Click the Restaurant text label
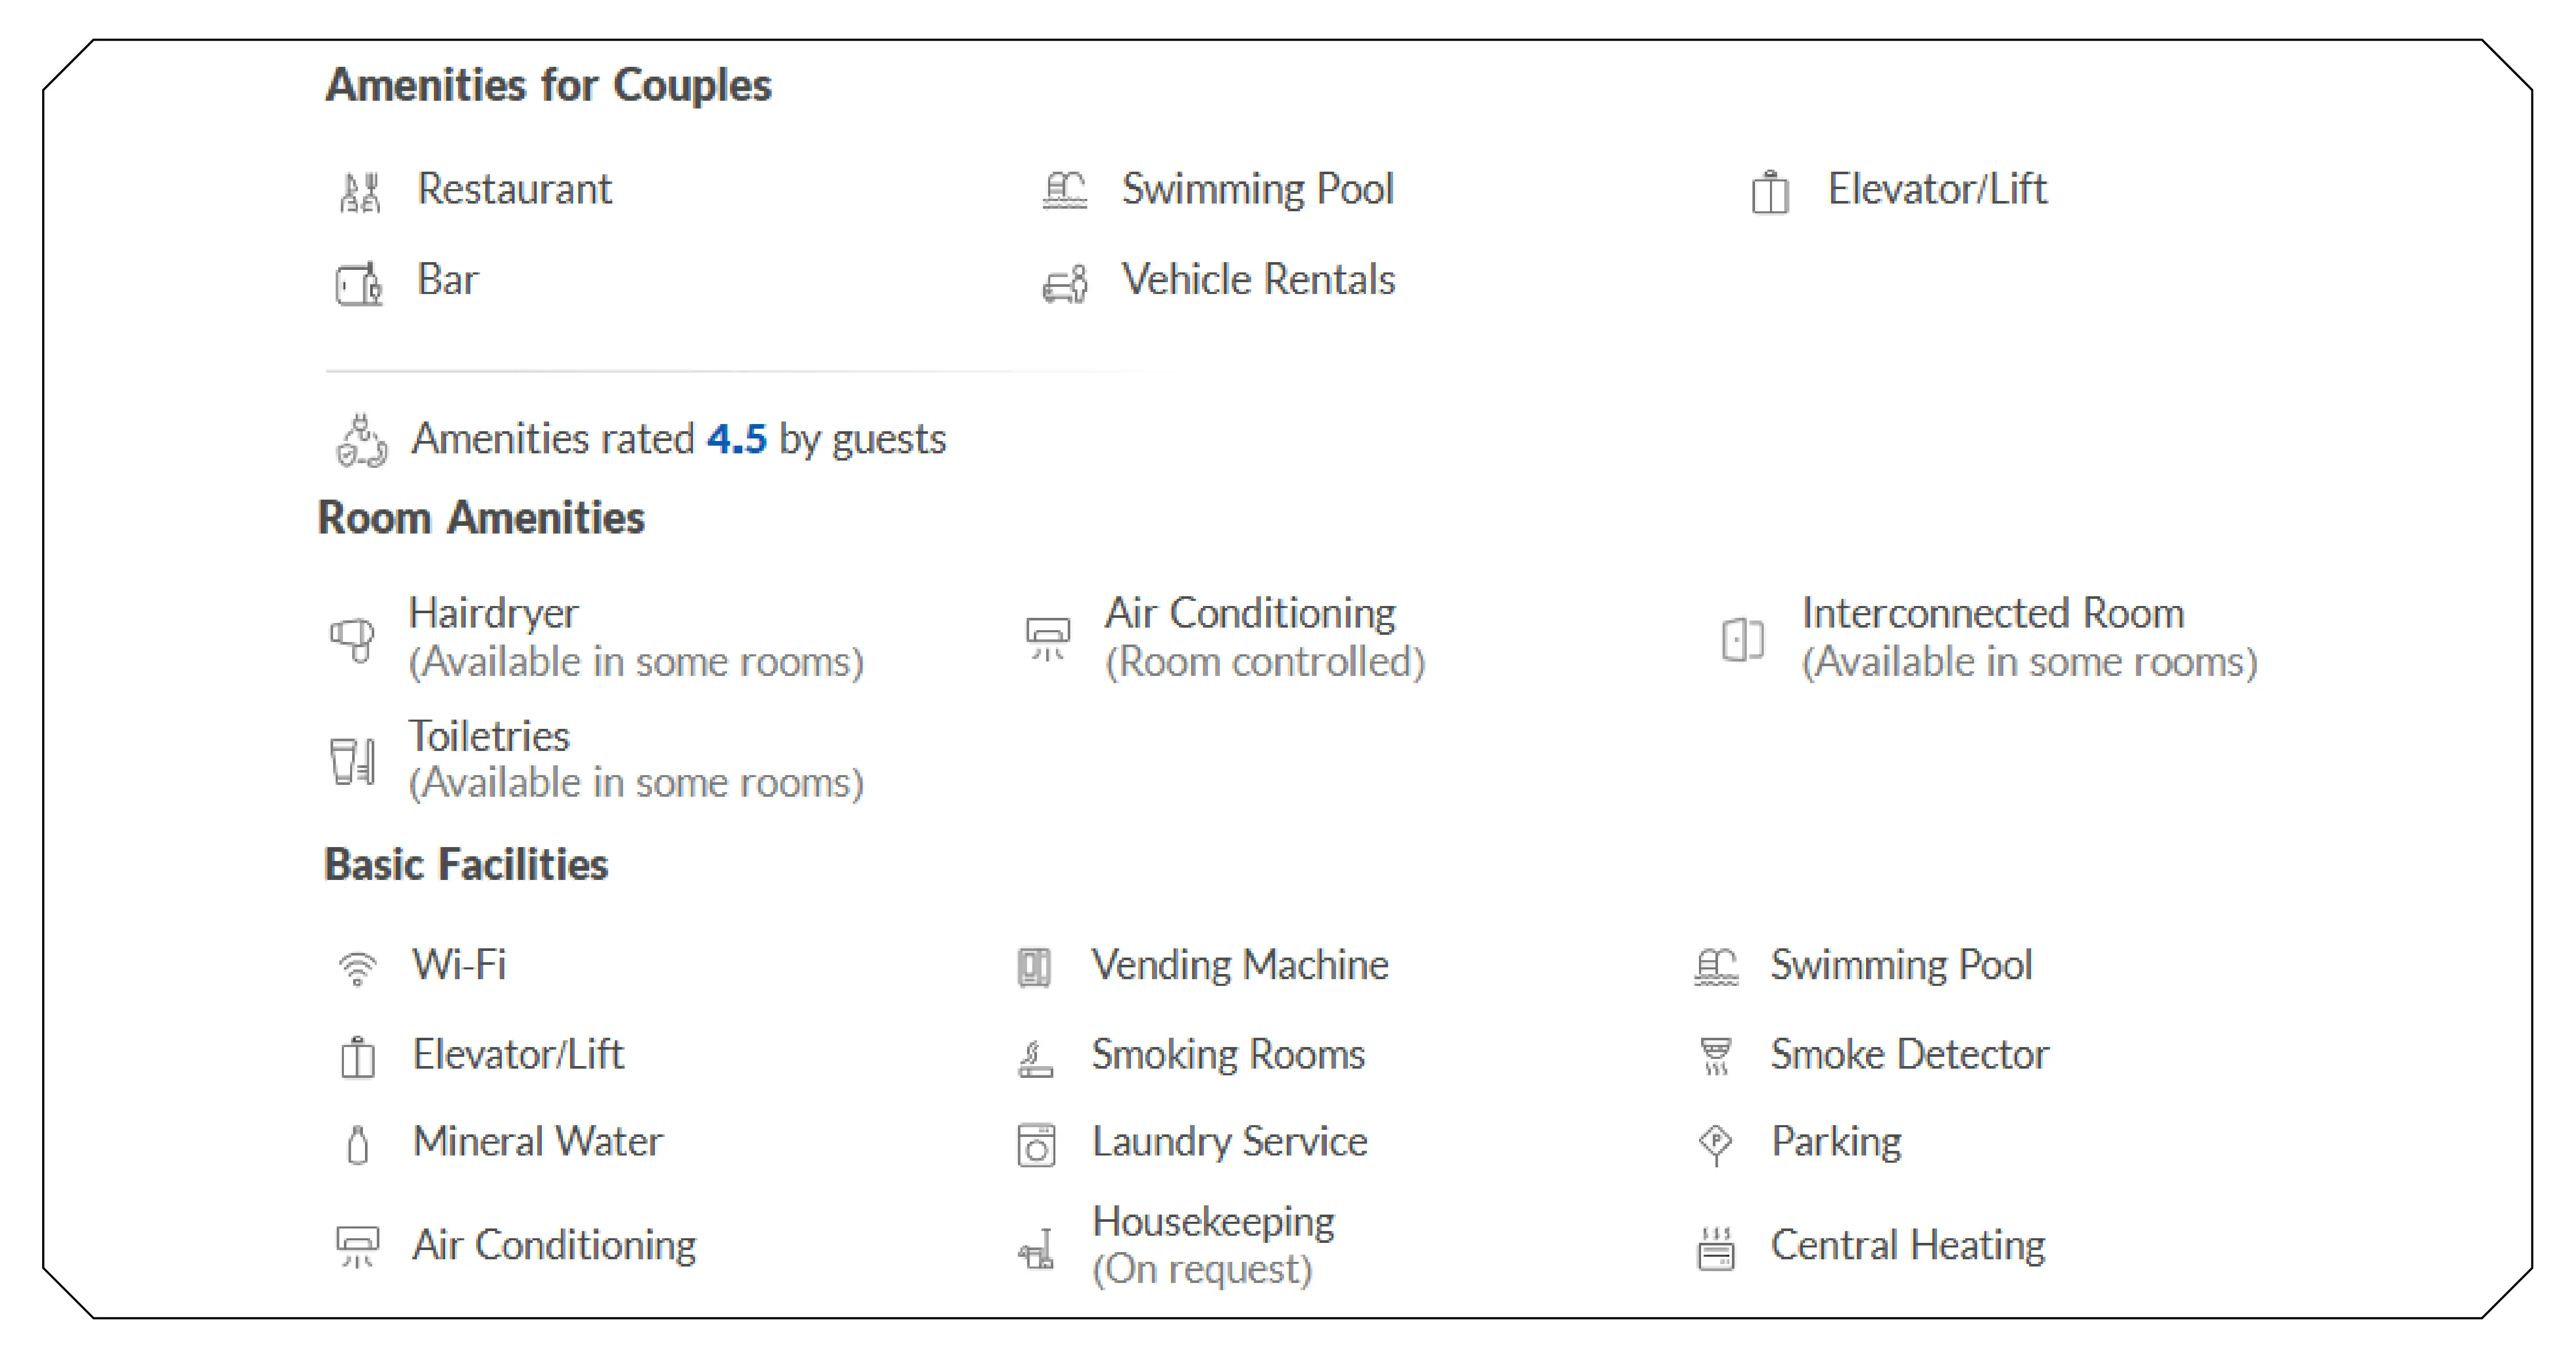Screen dimensions: 2576x1358 pos(514,189)
